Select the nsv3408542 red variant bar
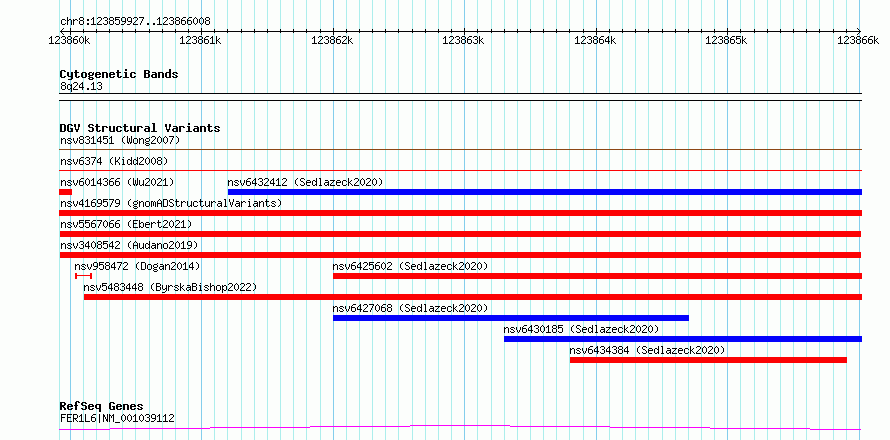Screen dimensions: 890x440 [x=460, y=255]
